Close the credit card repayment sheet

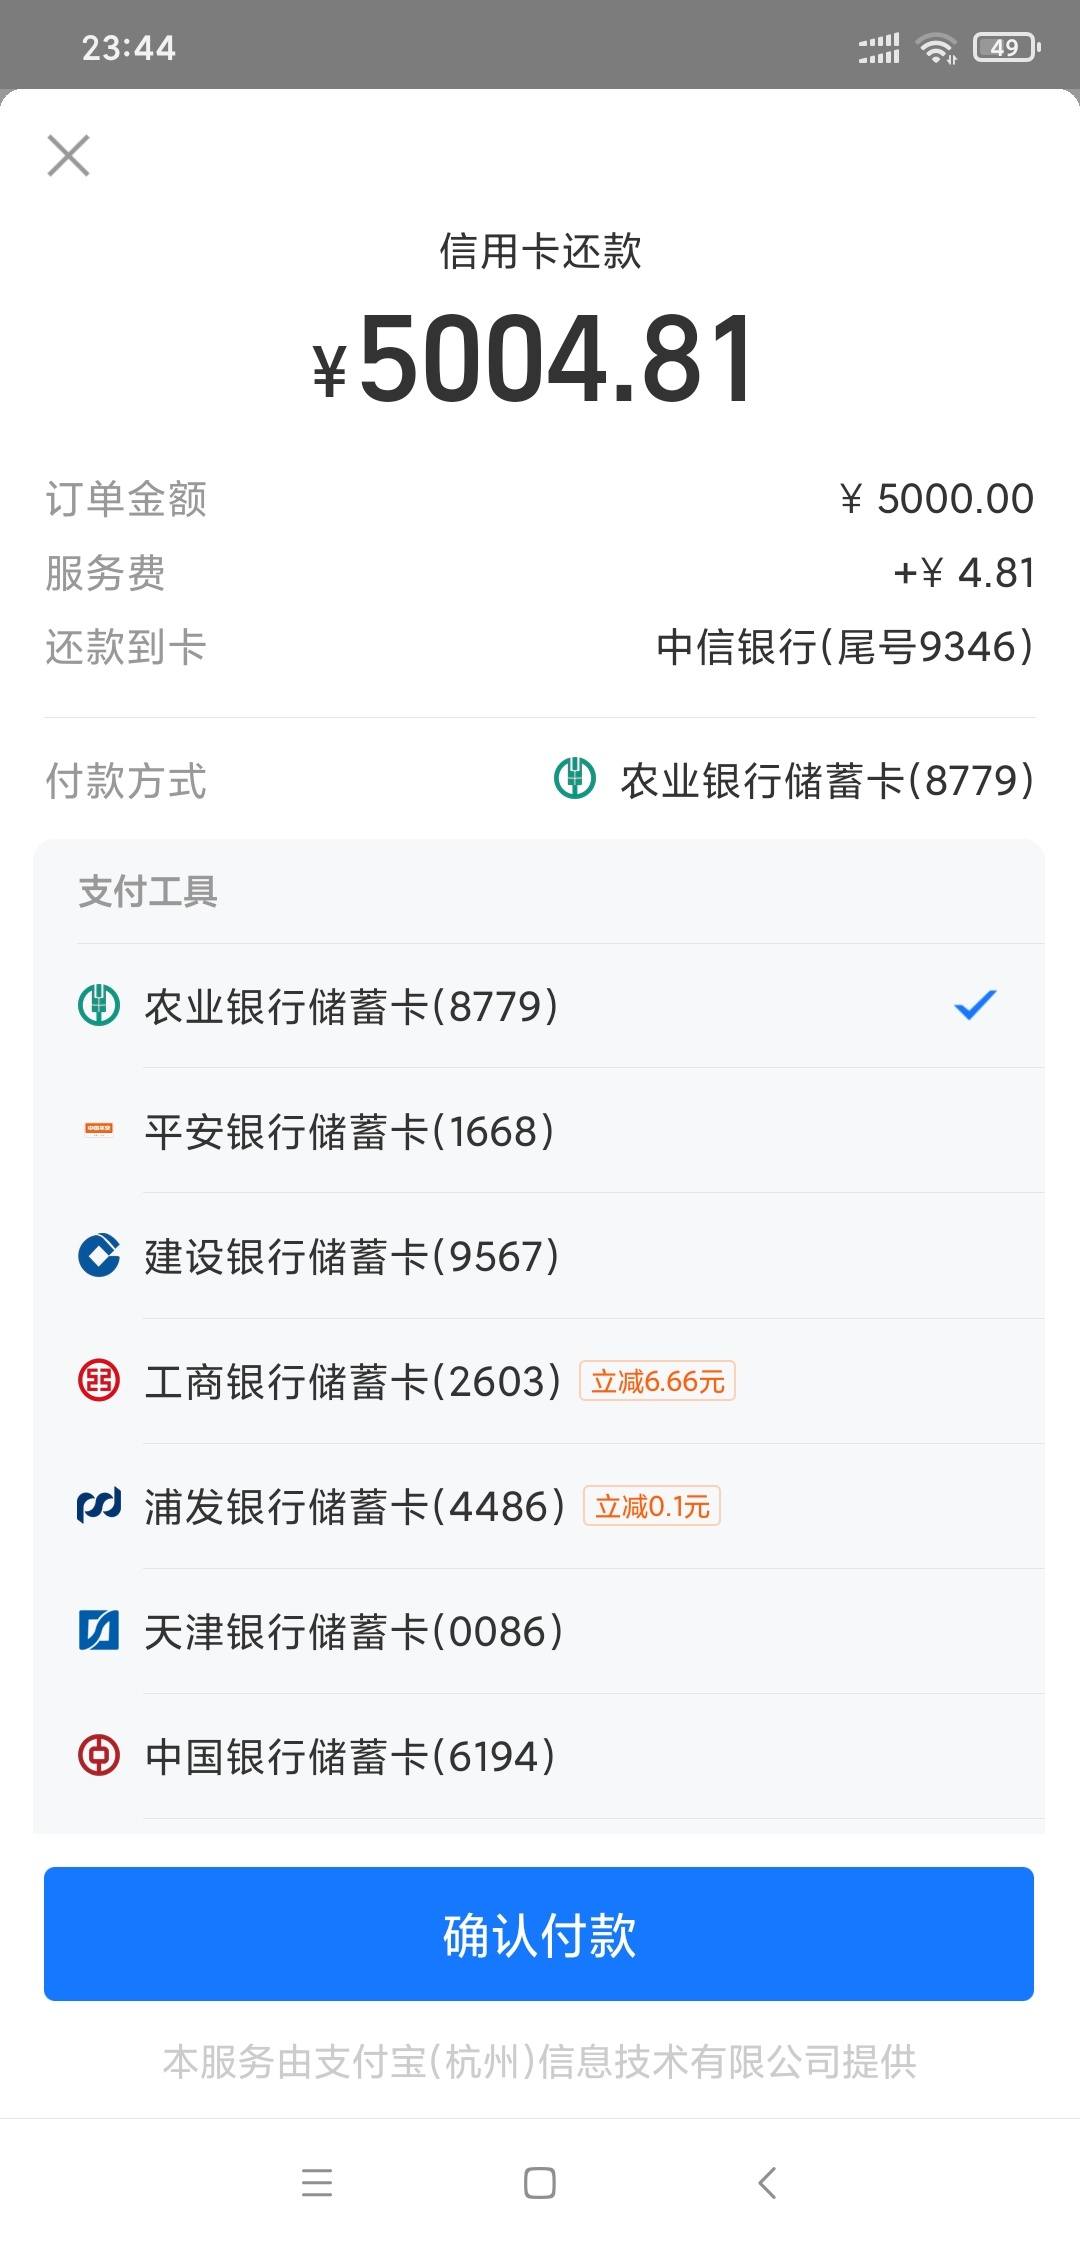[x=68, y=156]
